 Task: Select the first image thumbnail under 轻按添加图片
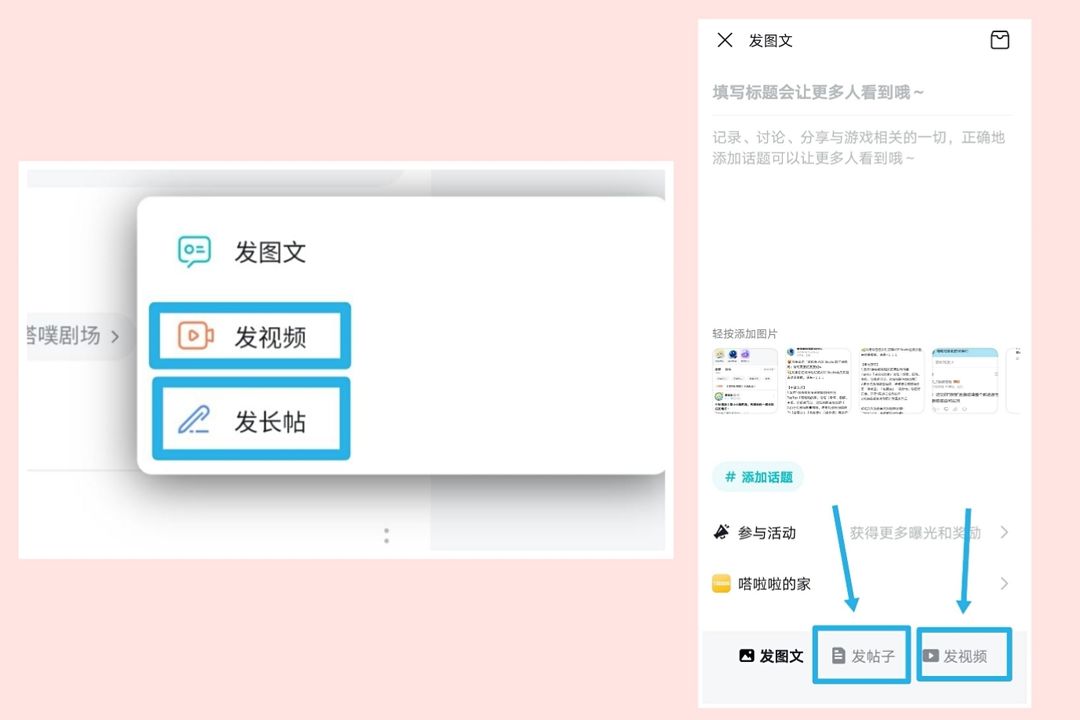pyautogui.click(x=745, y=380)
